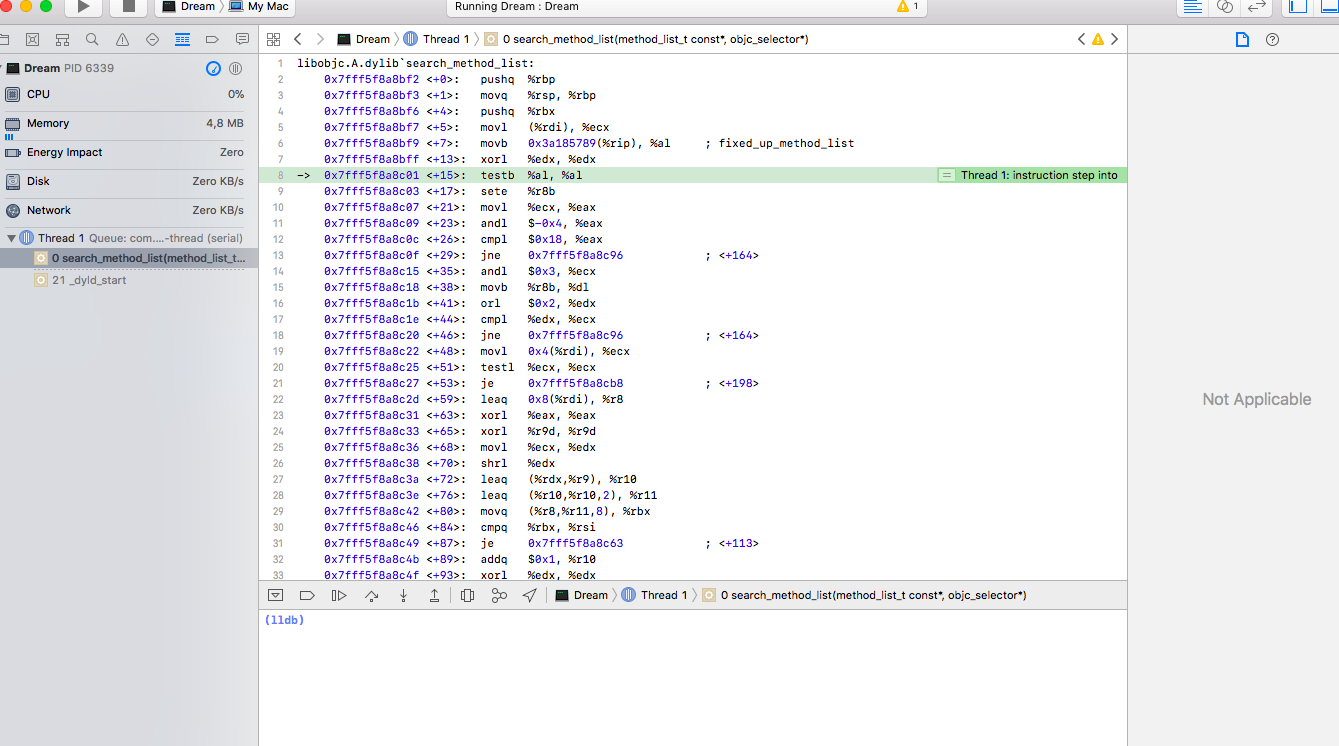This screenshot has height=746, width=1339.
Task: Select the Version editor button
Action: pyautogui.click(x=1256, y=6)
